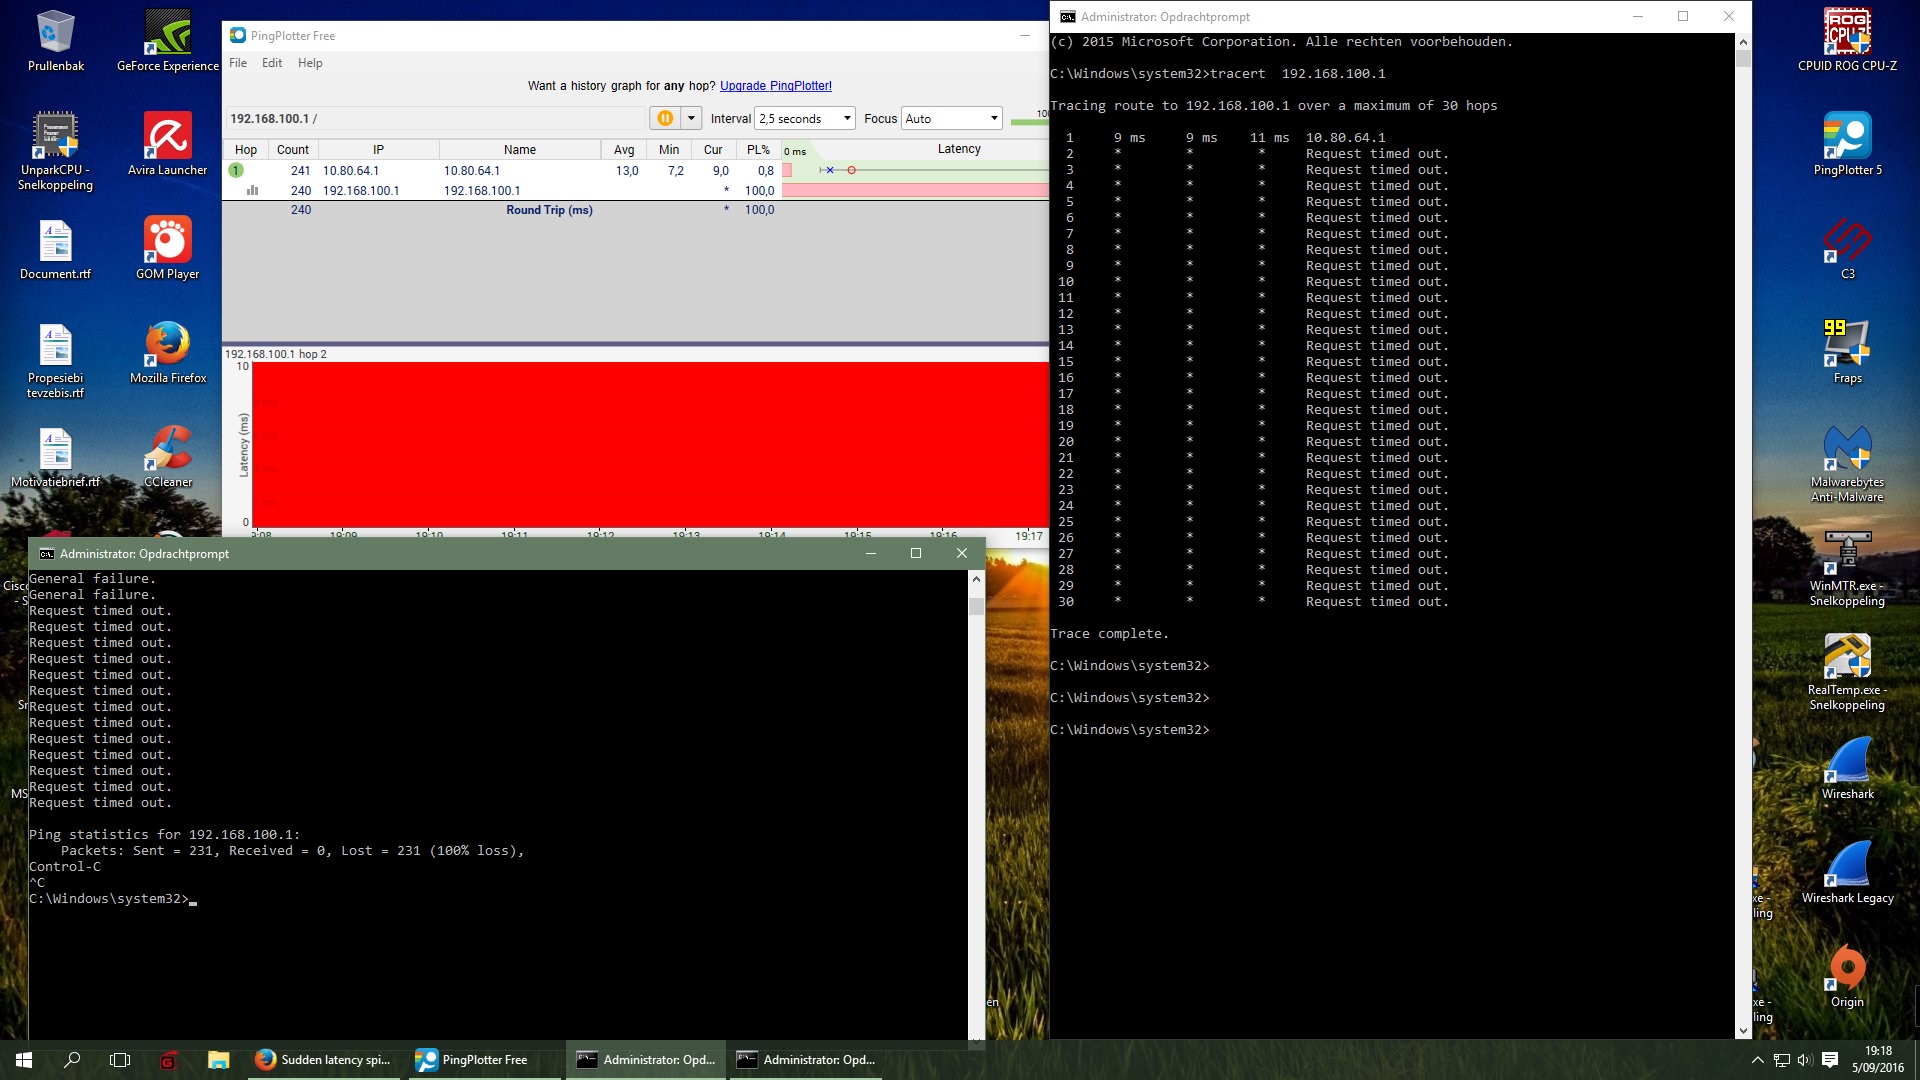
Task: Sort by the PL% column header
Action: pyautogui.click(x=758, y=149)
